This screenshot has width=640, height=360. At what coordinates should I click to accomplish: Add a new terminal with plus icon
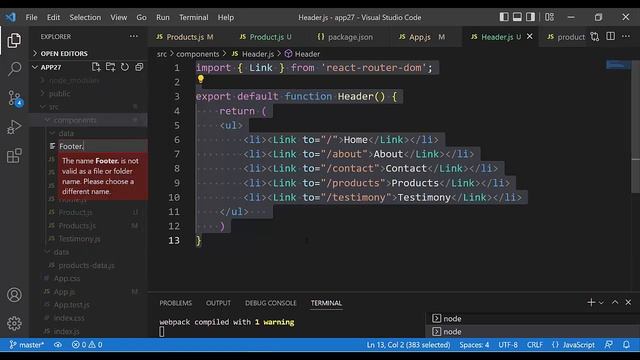coord(591,302)
